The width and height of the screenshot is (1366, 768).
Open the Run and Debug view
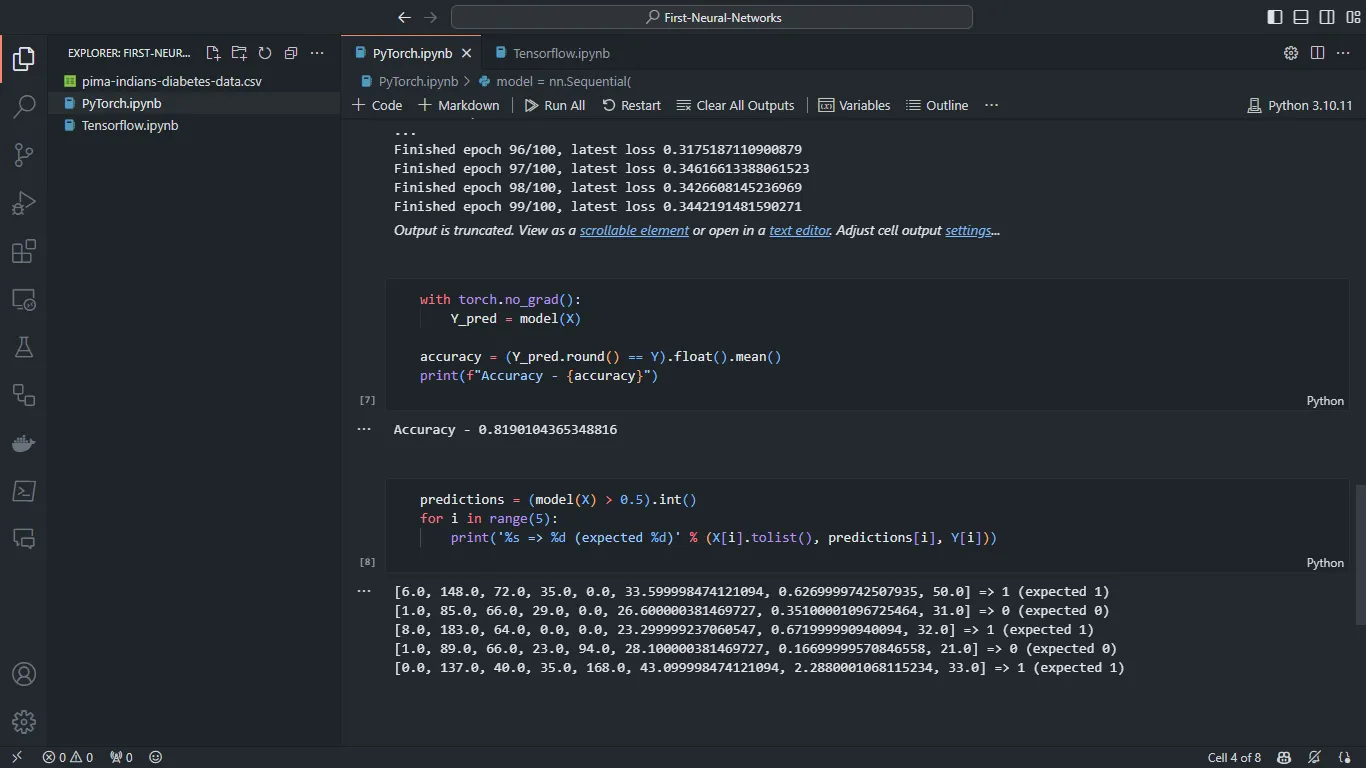point(24,203)
